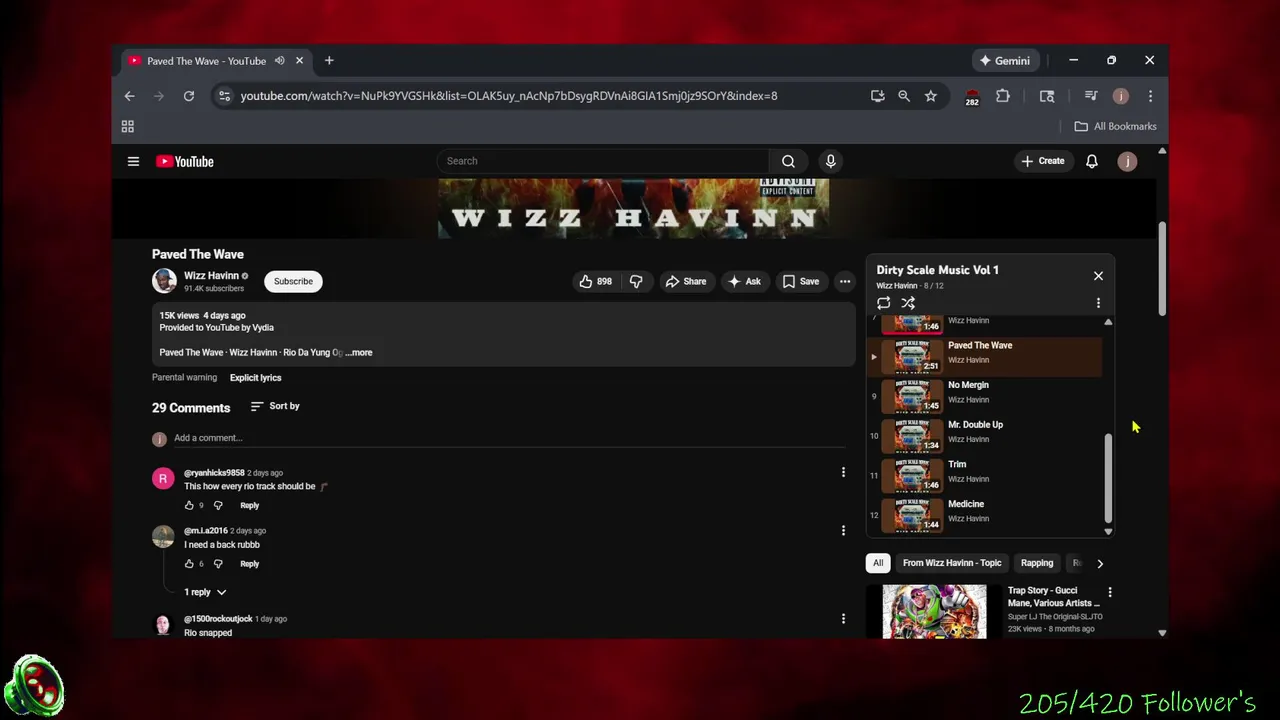This screenshot has width=1280, height=720.
Task: Click the Ask button
Action: pos(744,282)
